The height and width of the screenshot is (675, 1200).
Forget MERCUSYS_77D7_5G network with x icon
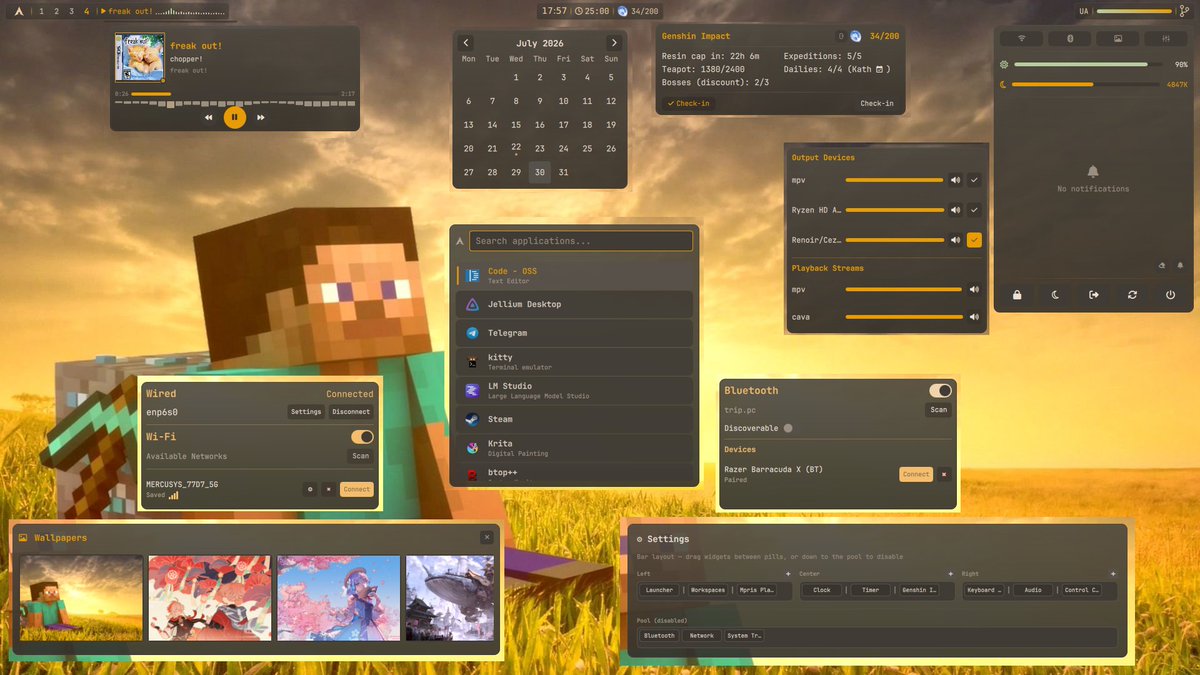[328, 489]
